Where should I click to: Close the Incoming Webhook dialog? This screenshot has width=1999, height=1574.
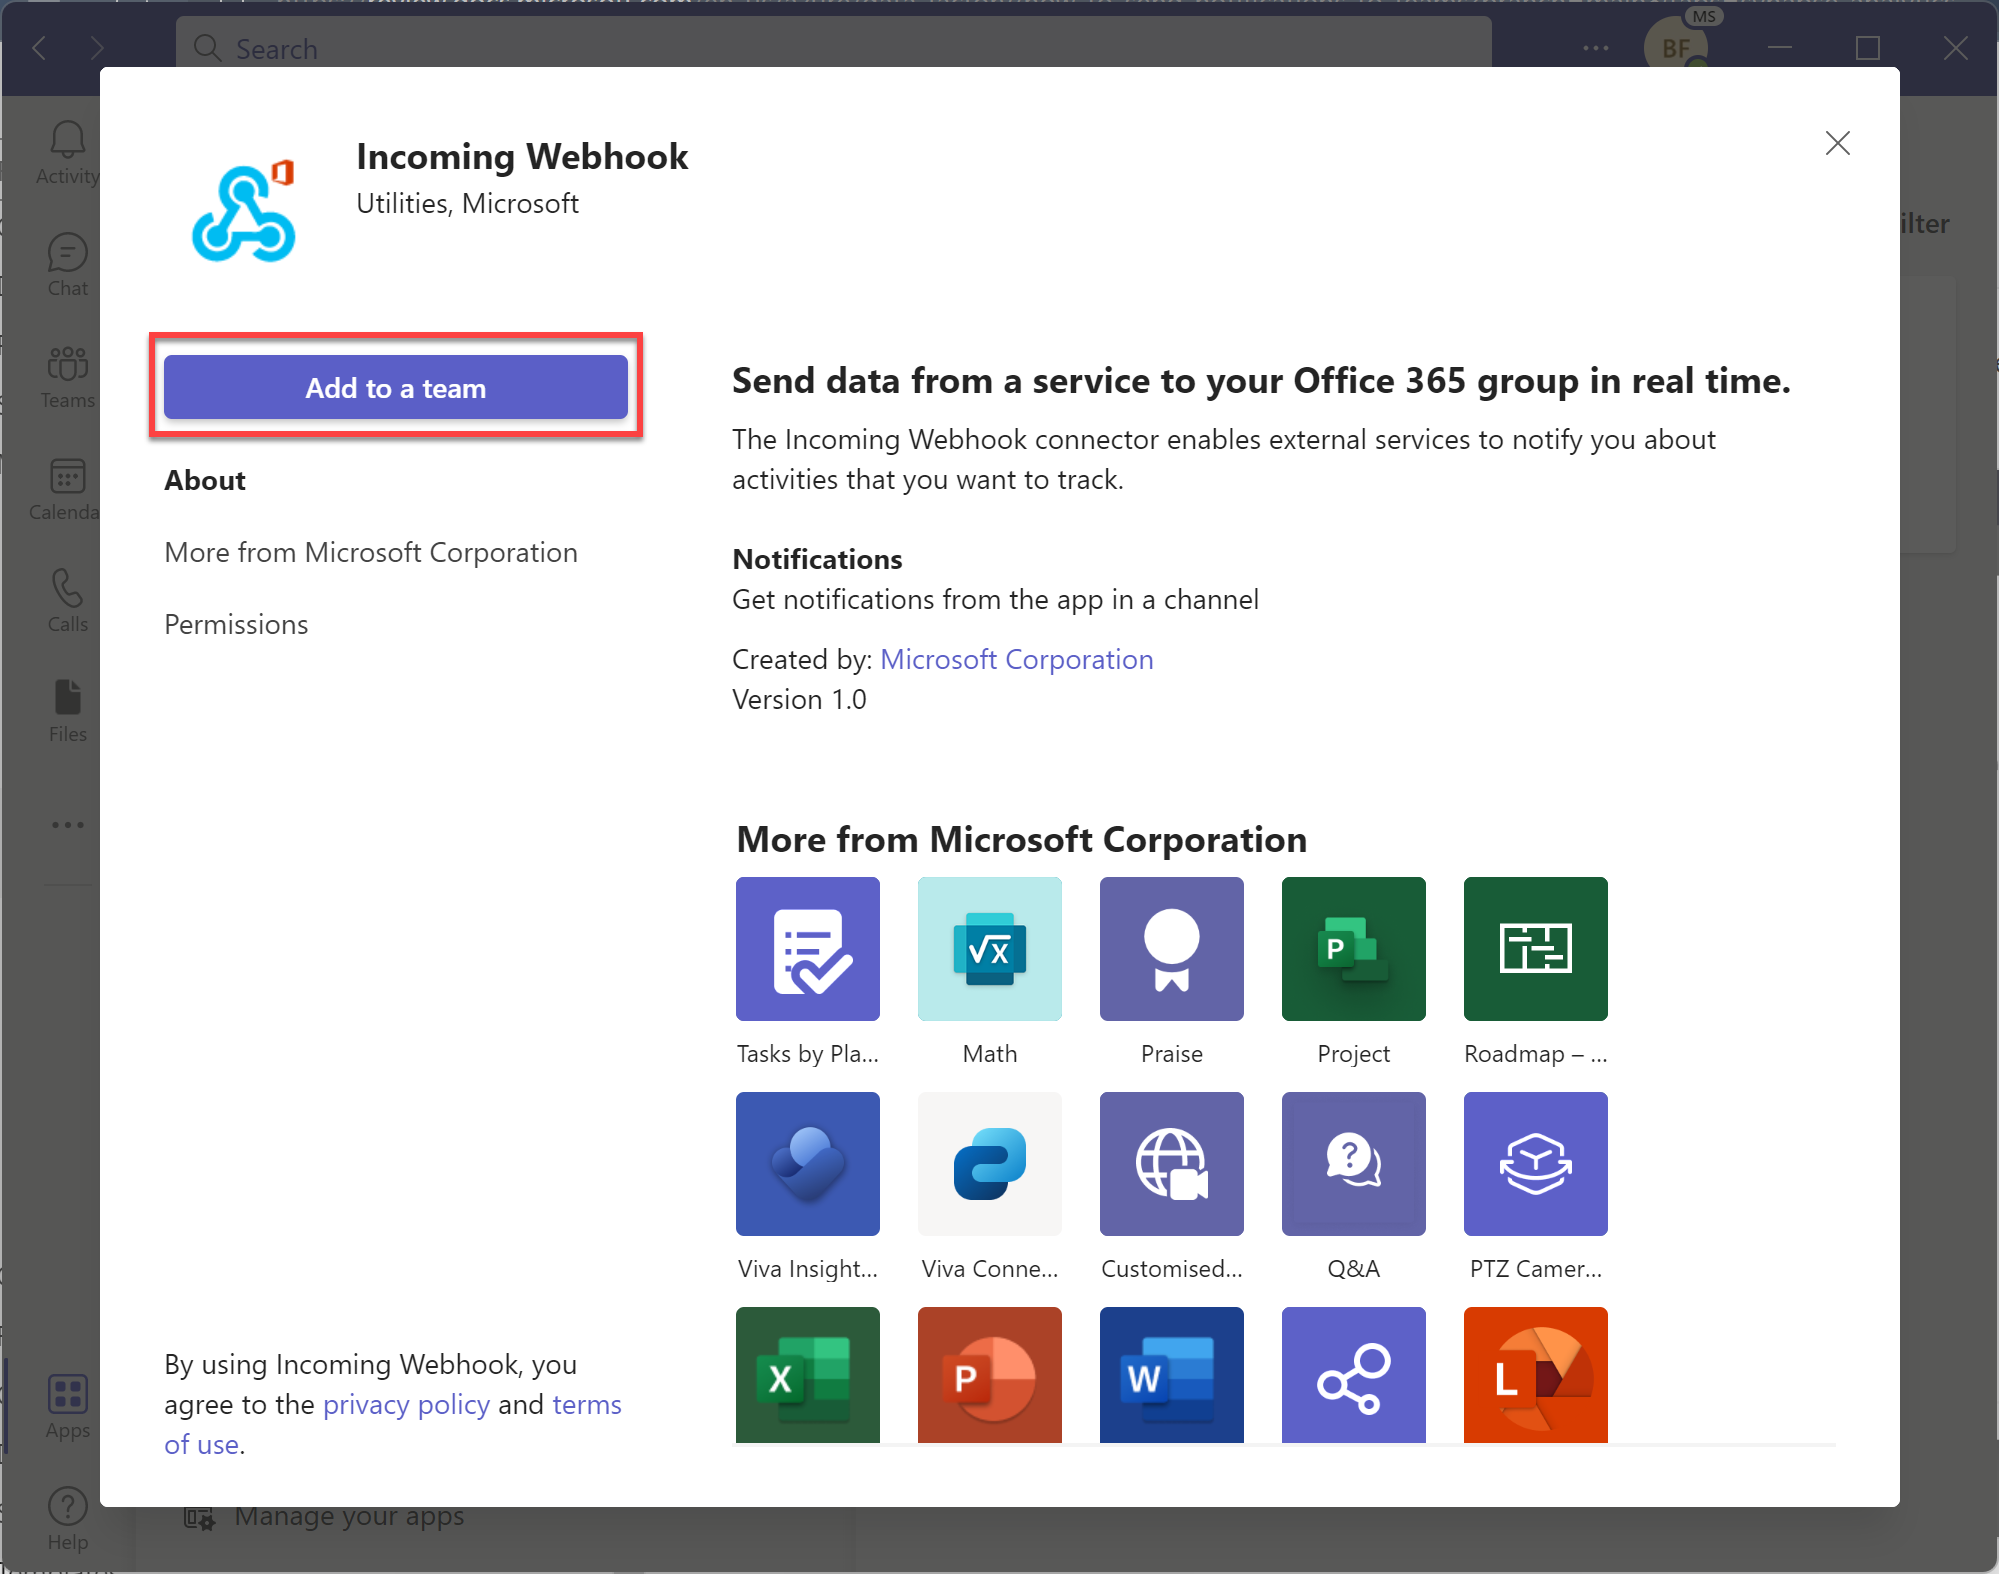(x=1838, y=143)
